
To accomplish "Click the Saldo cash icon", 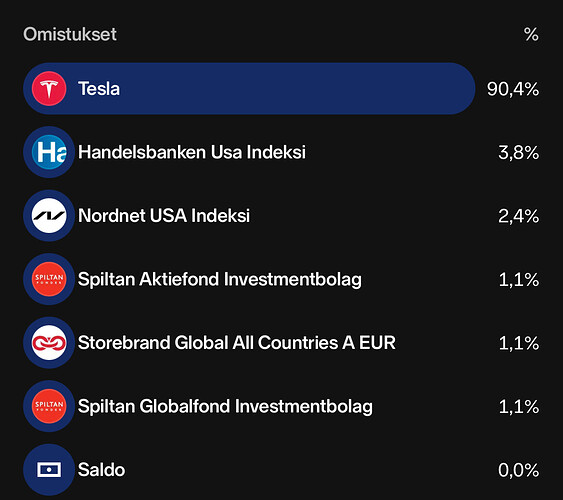I will (49, 470).
